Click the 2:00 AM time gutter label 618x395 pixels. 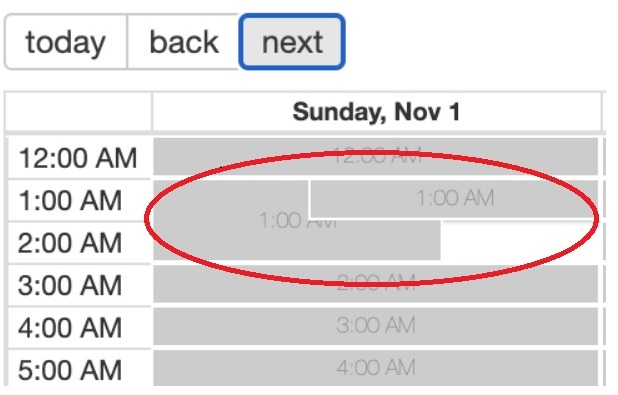(x=70, y=242)
